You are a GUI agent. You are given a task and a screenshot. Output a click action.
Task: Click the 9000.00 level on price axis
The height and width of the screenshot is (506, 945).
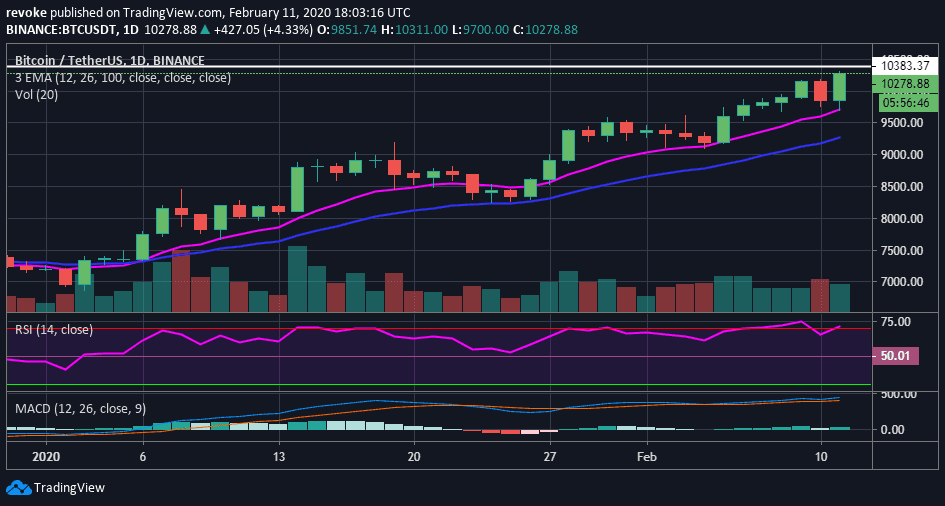(x=903, y=155)
